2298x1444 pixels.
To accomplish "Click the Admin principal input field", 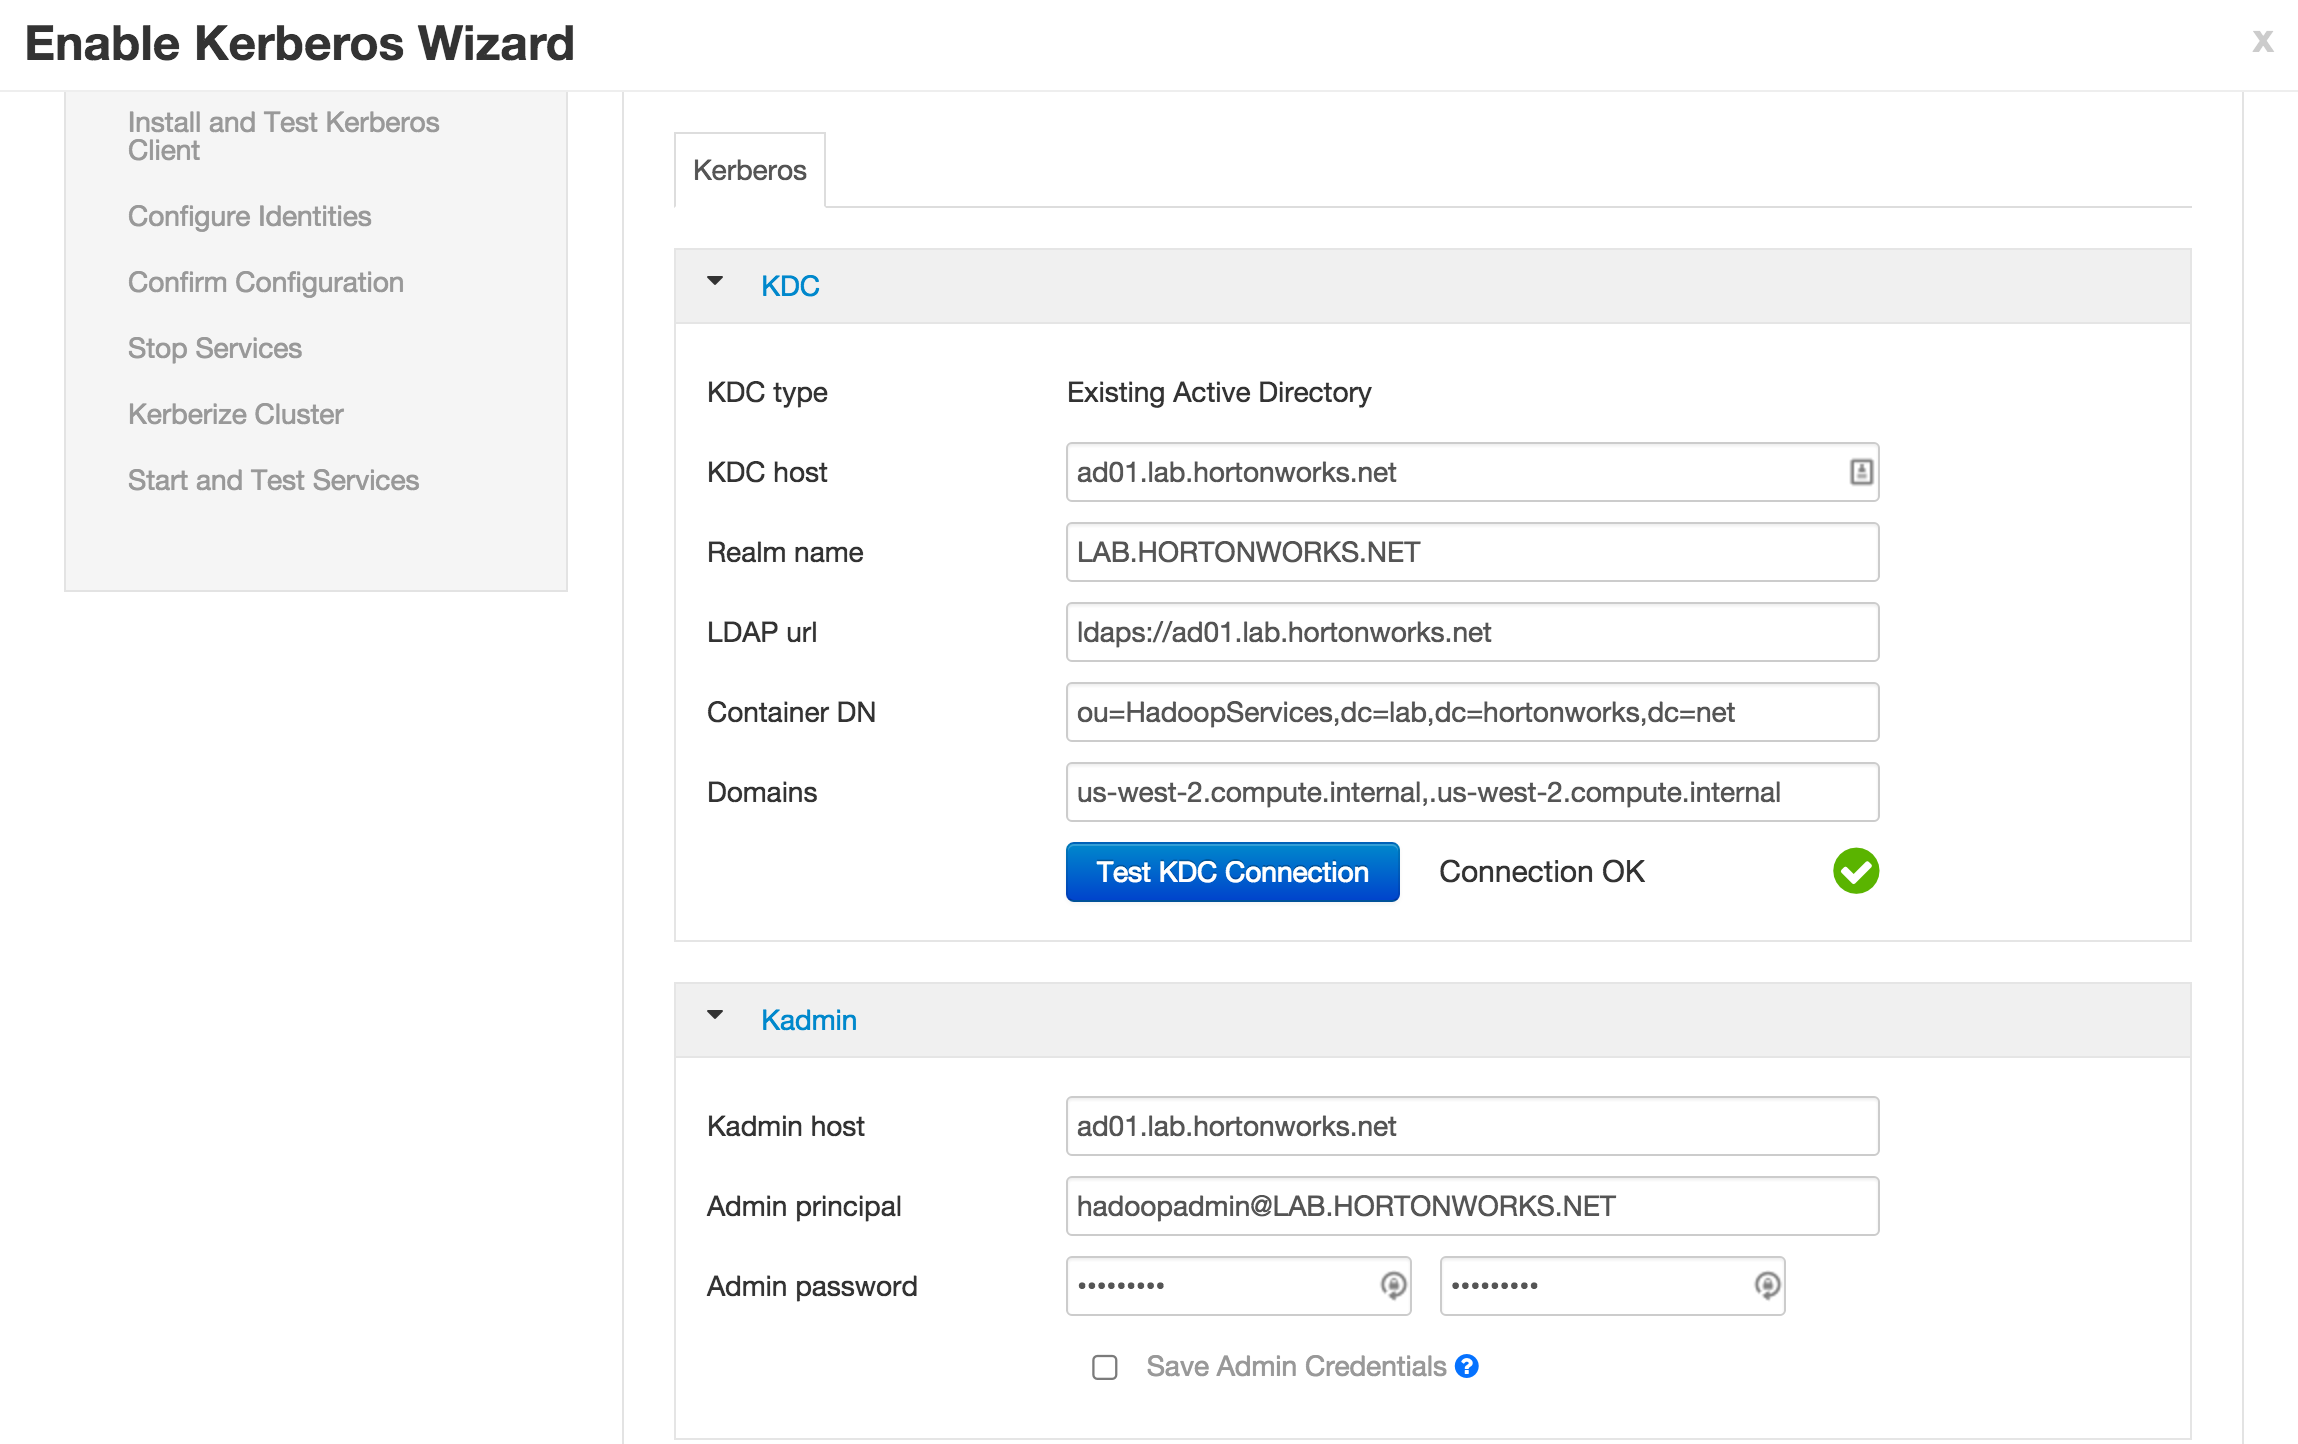I will [1472, 1206].
